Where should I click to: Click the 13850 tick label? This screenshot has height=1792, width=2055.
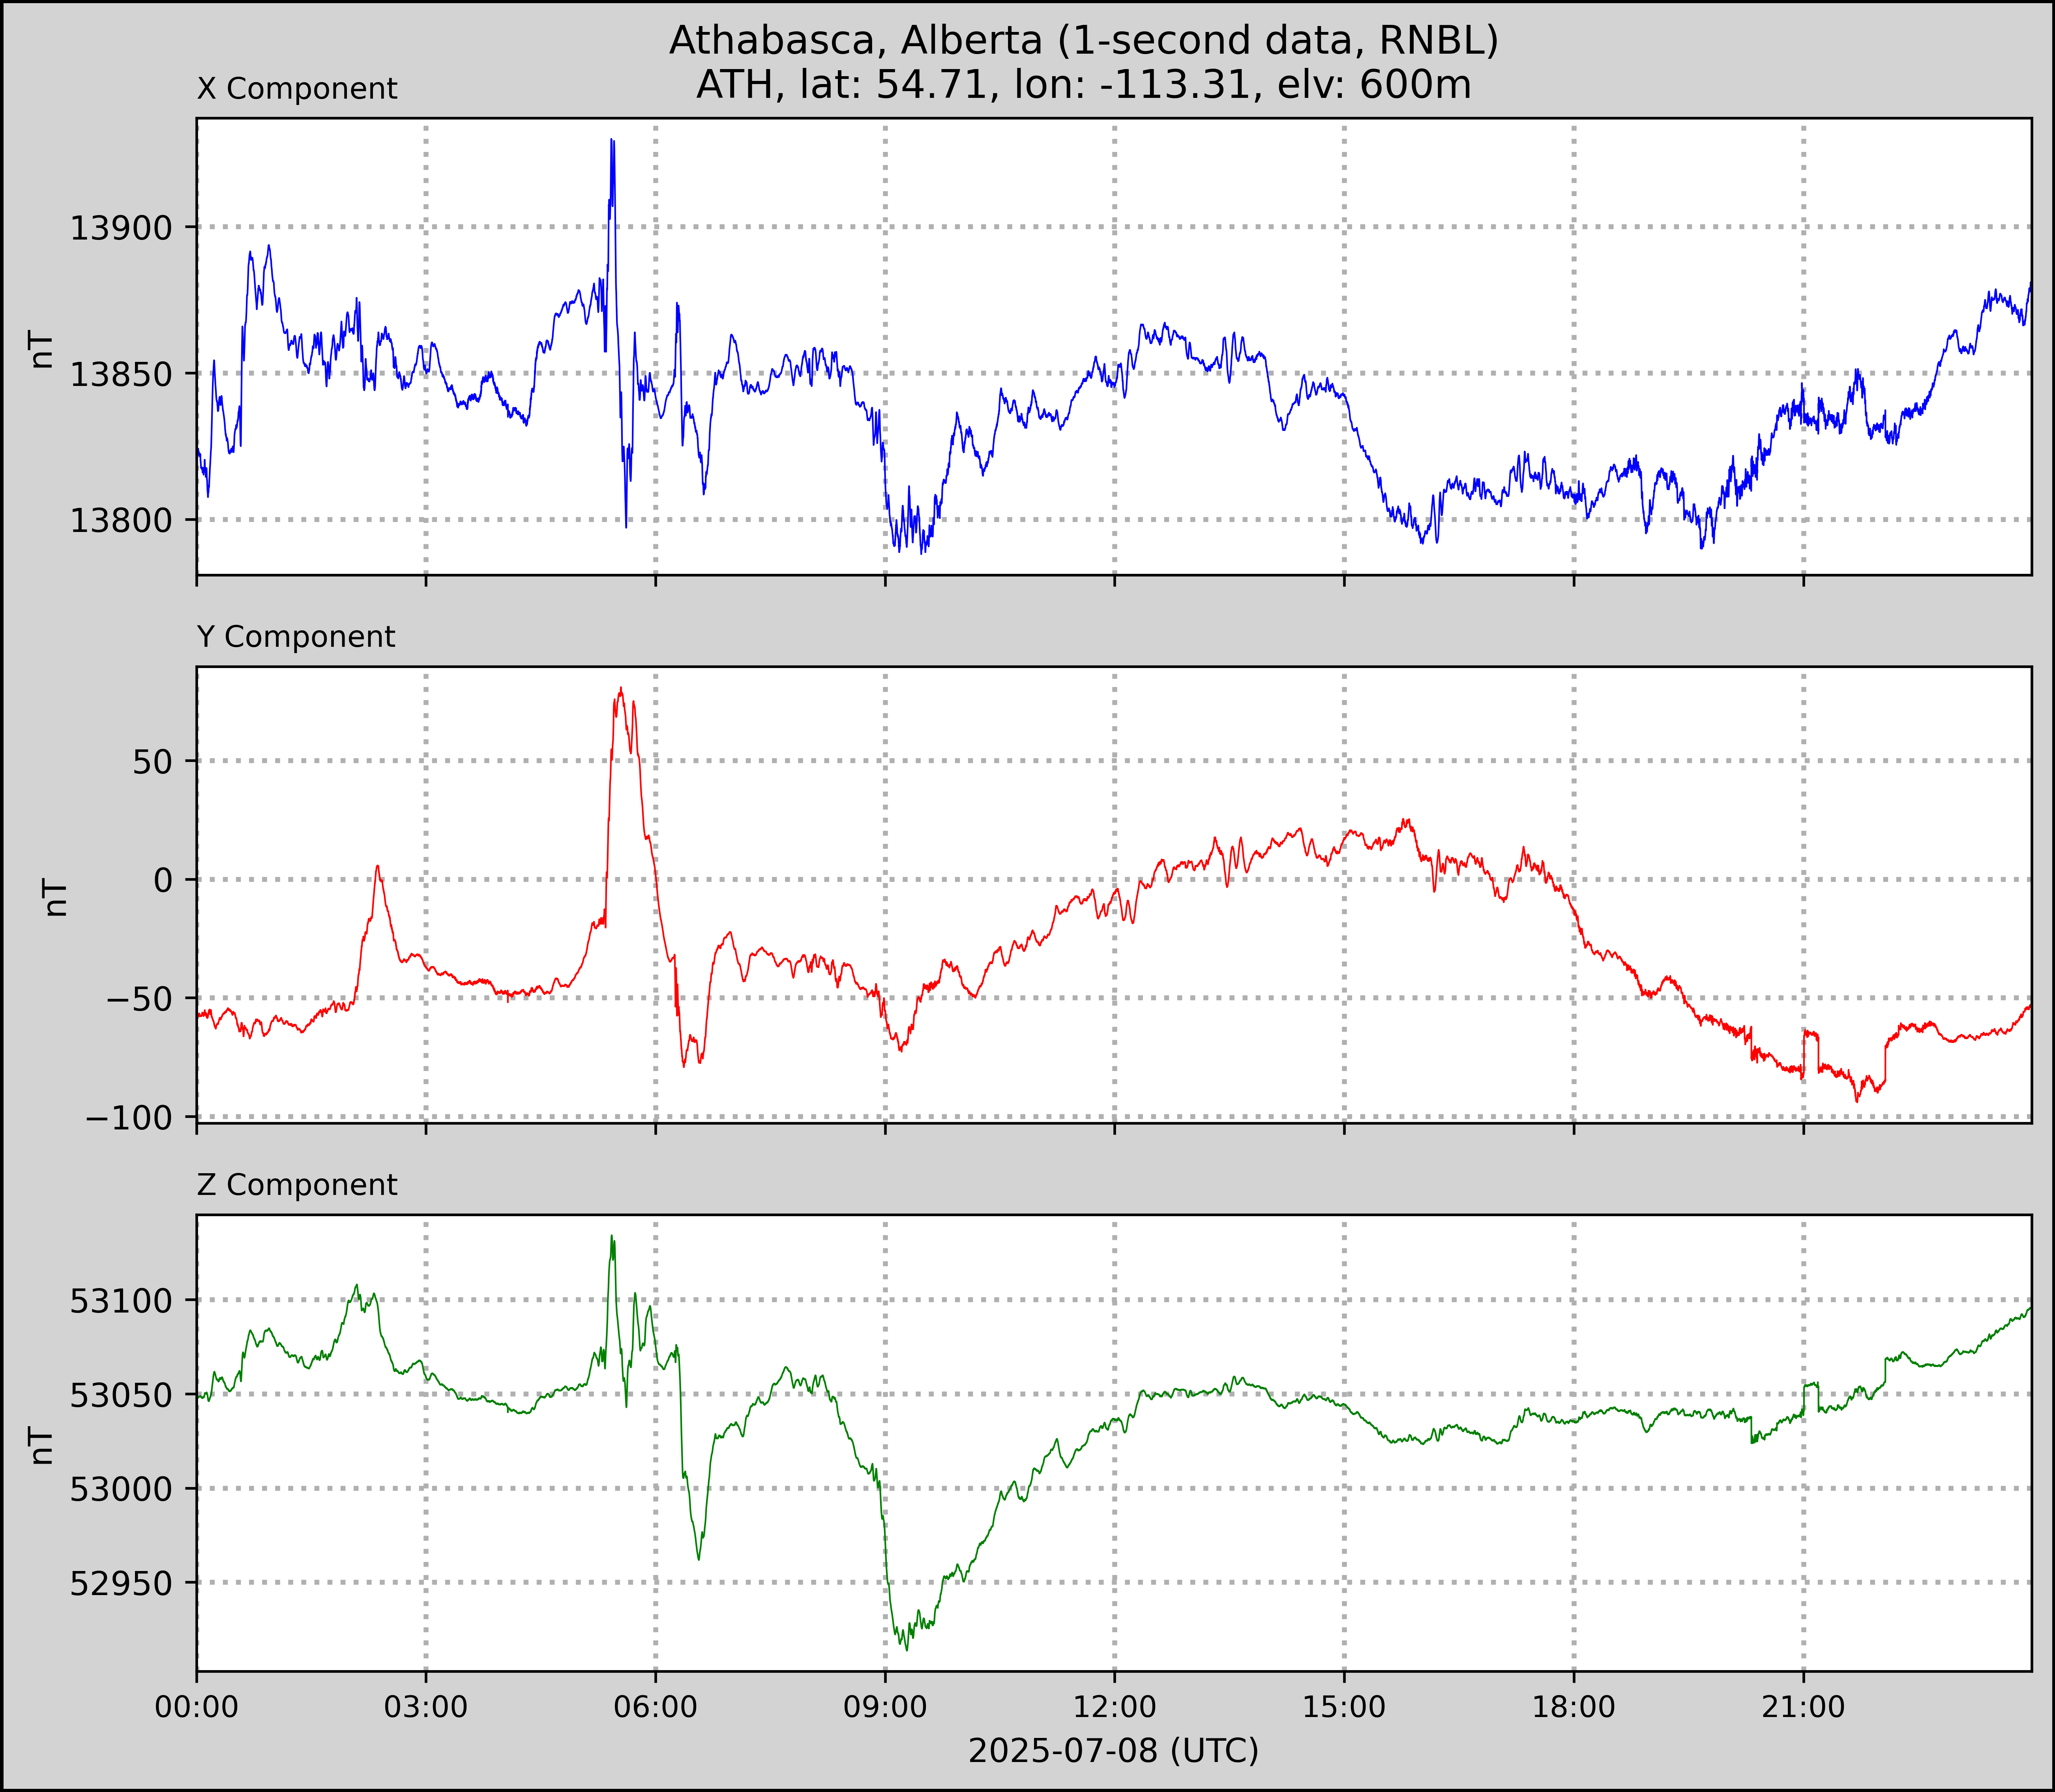point(121,375)
